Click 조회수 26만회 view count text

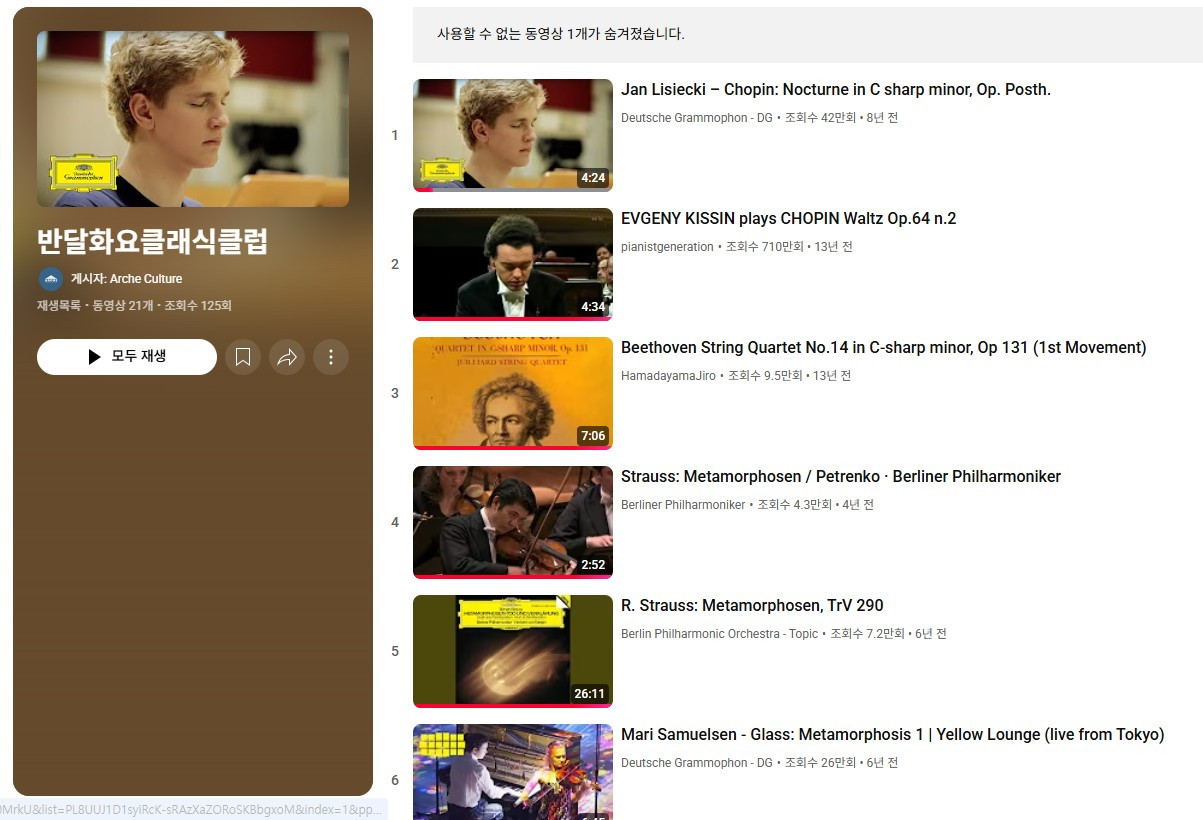821,763
